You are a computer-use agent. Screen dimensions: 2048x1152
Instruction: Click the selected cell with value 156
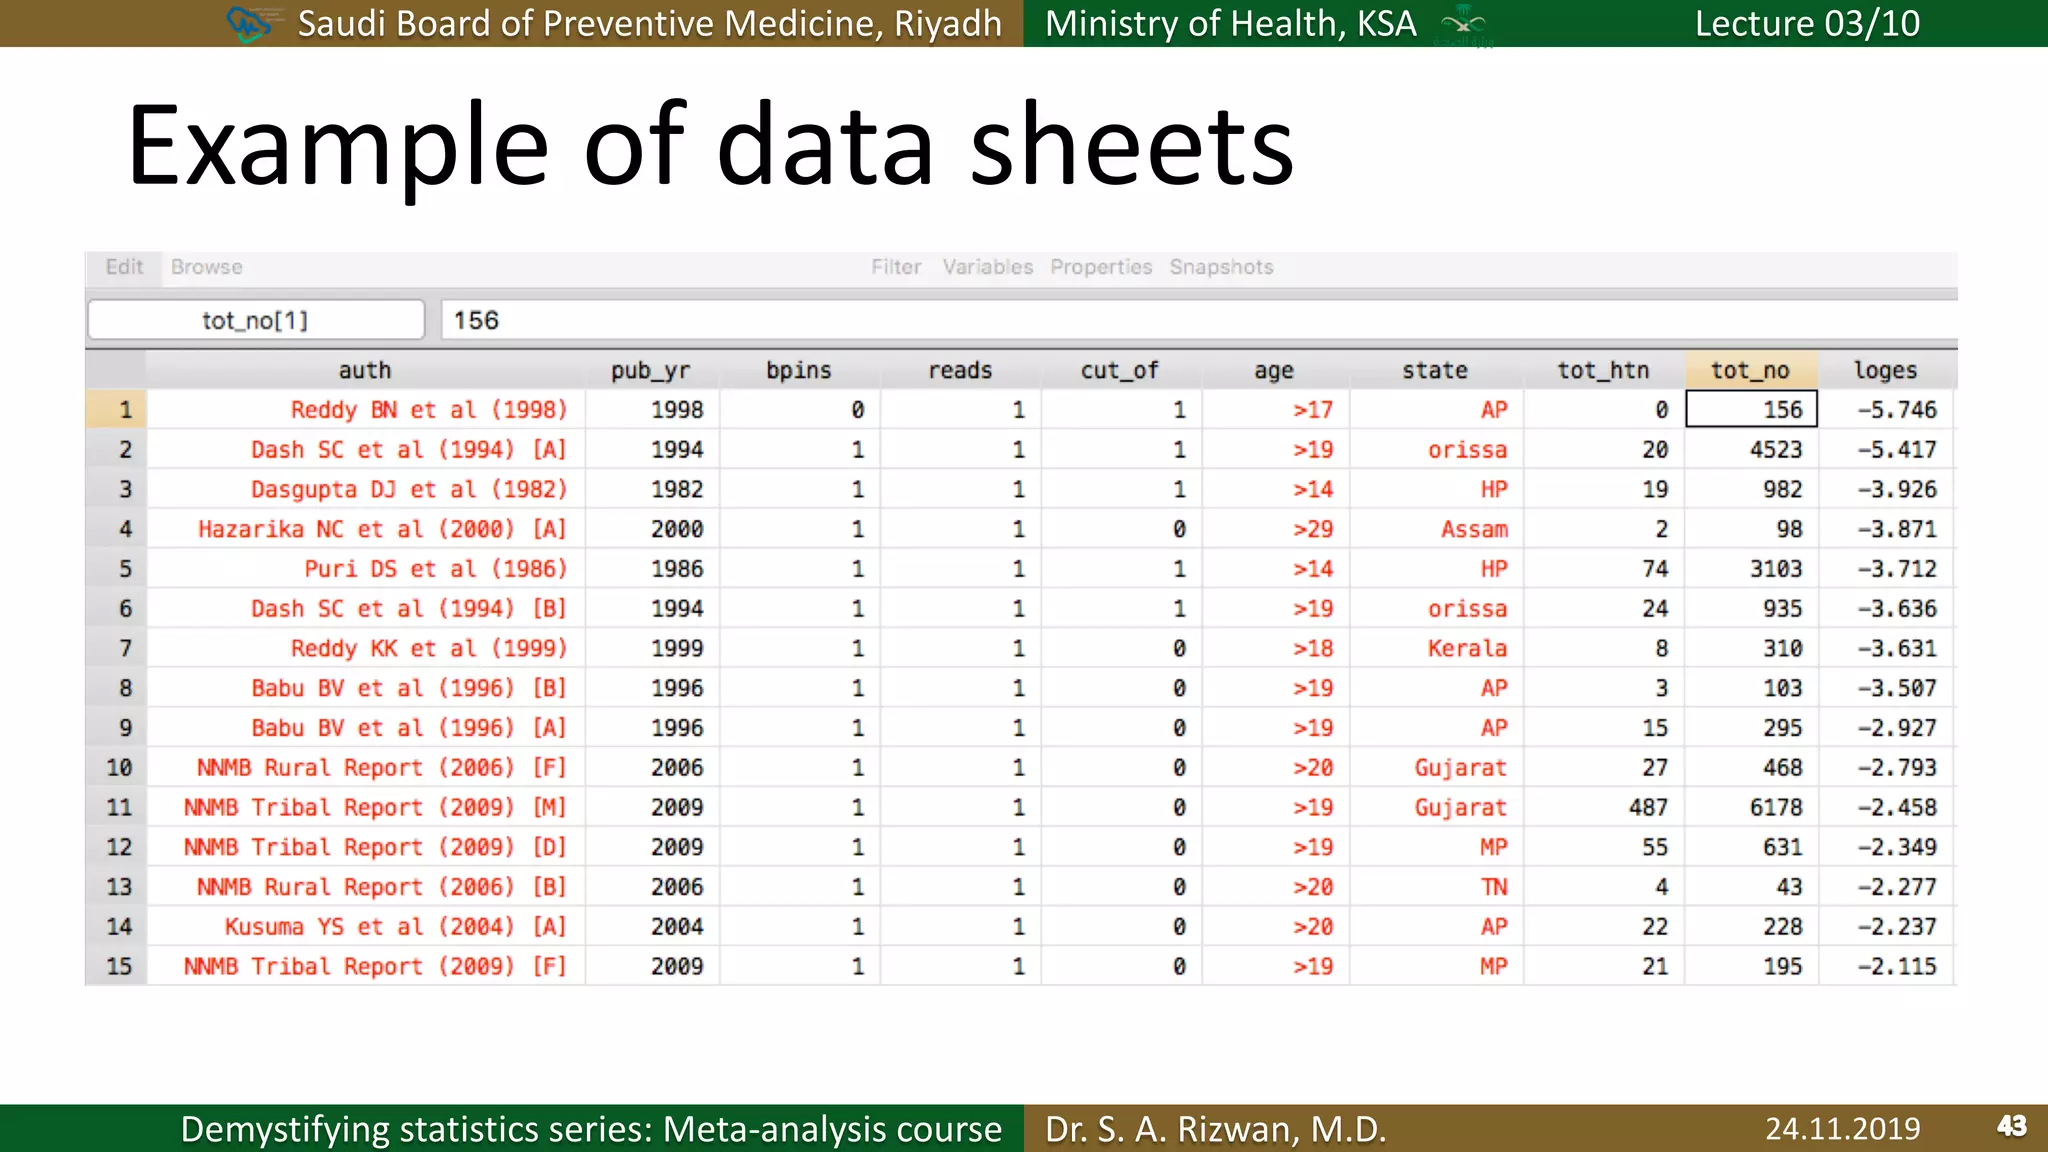click(1751, 409)
